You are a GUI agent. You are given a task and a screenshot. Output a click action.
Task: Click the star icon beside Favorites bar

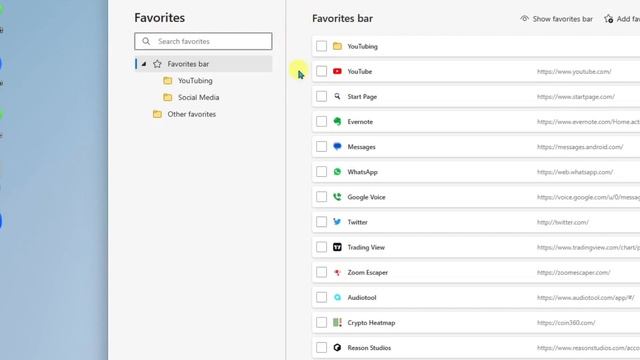157,64
